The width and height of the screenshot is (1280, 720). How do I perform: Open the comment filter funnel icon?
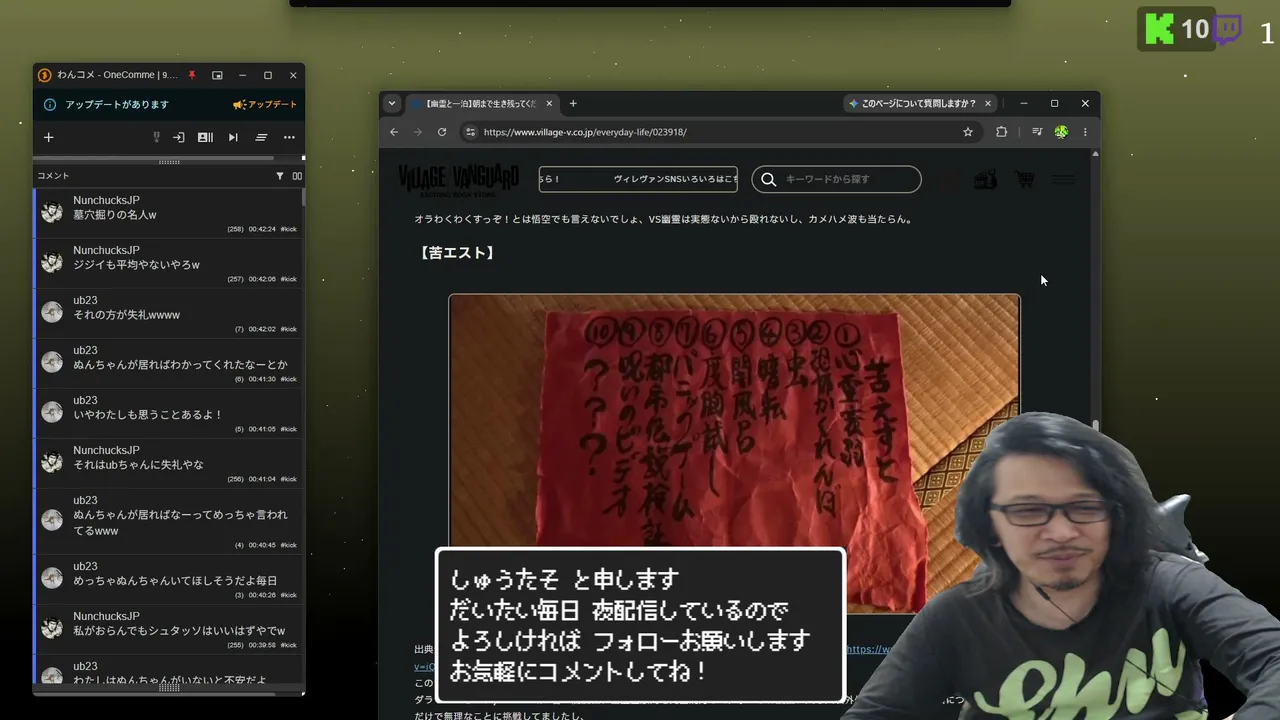(280, 176)
